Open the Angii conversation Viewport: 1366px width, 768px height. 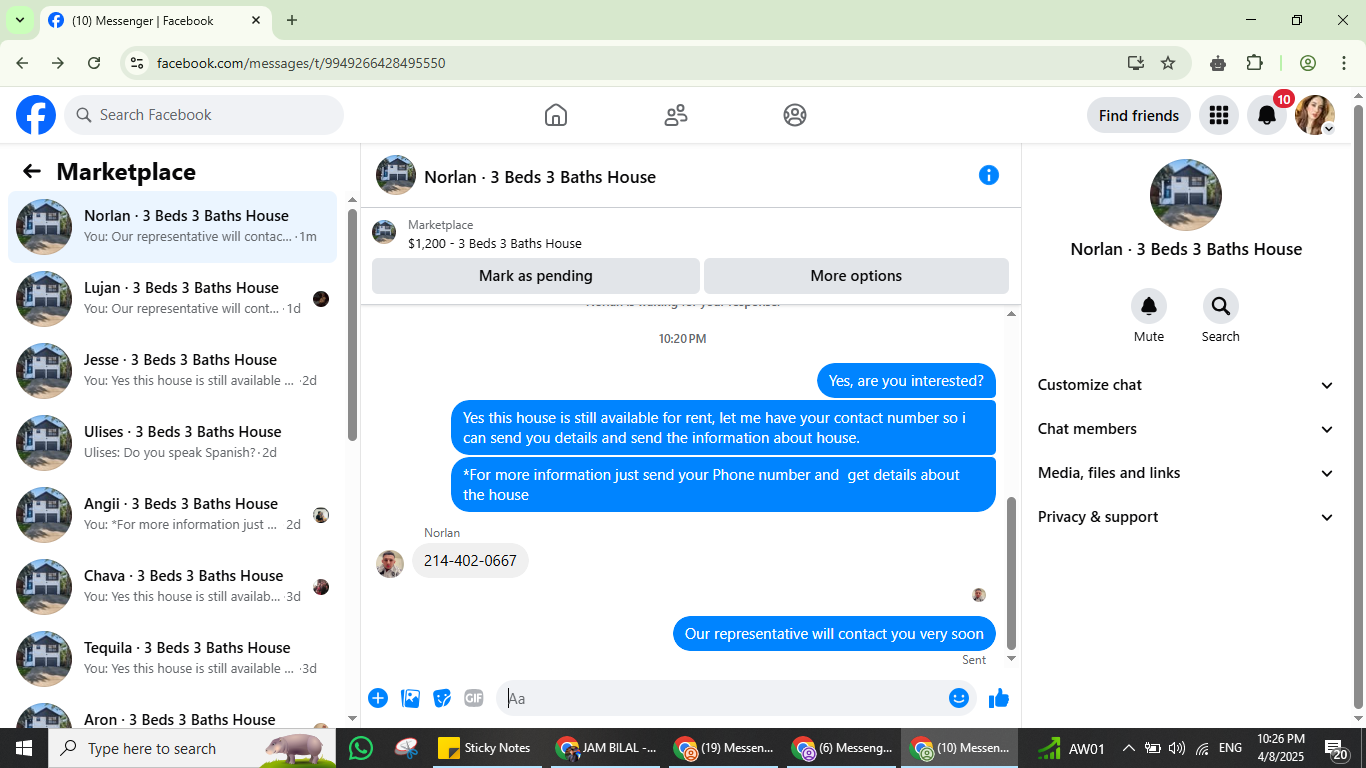coord(172,515)
